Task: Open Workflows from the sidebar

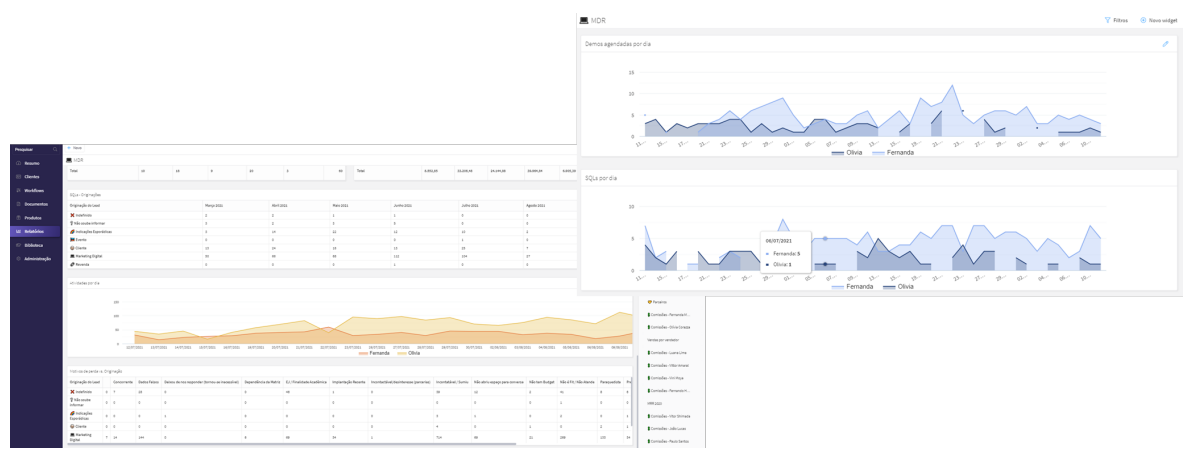Action: (34, 190)
